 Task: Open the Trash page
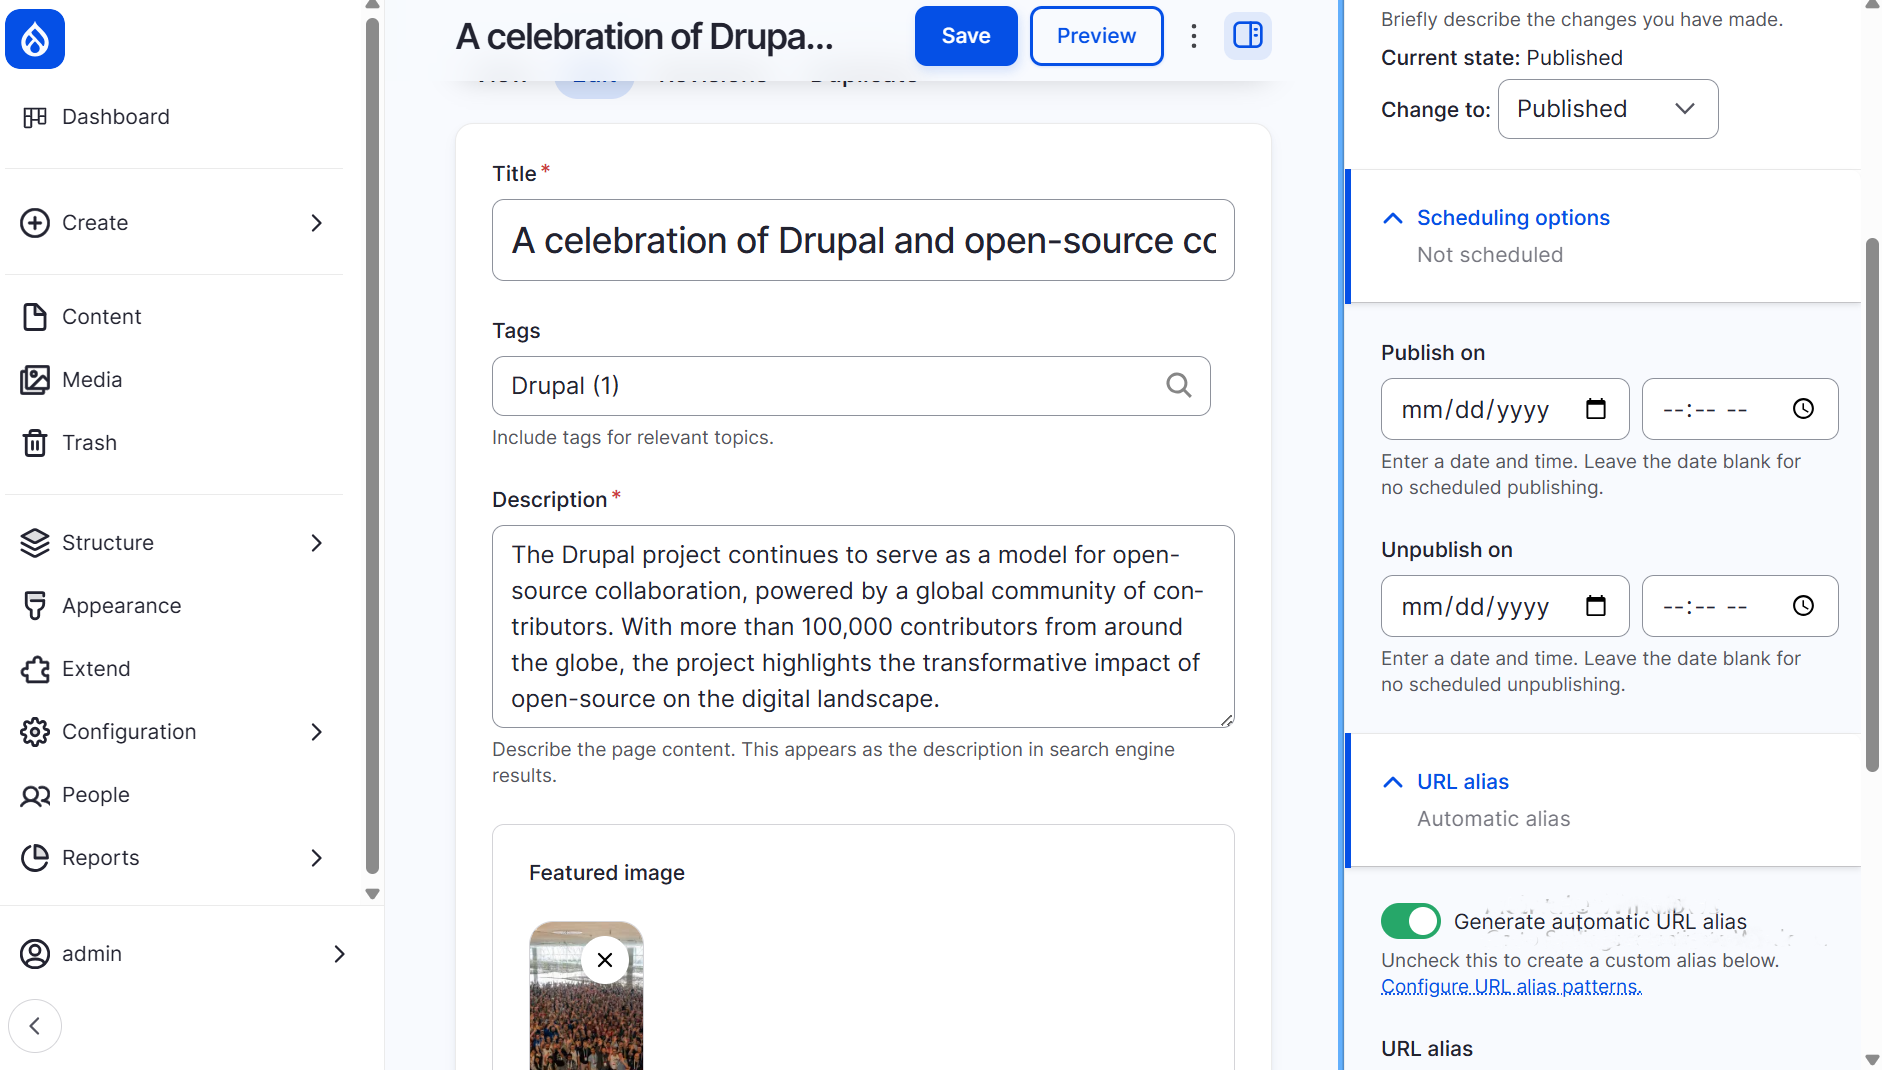[90, 443]
